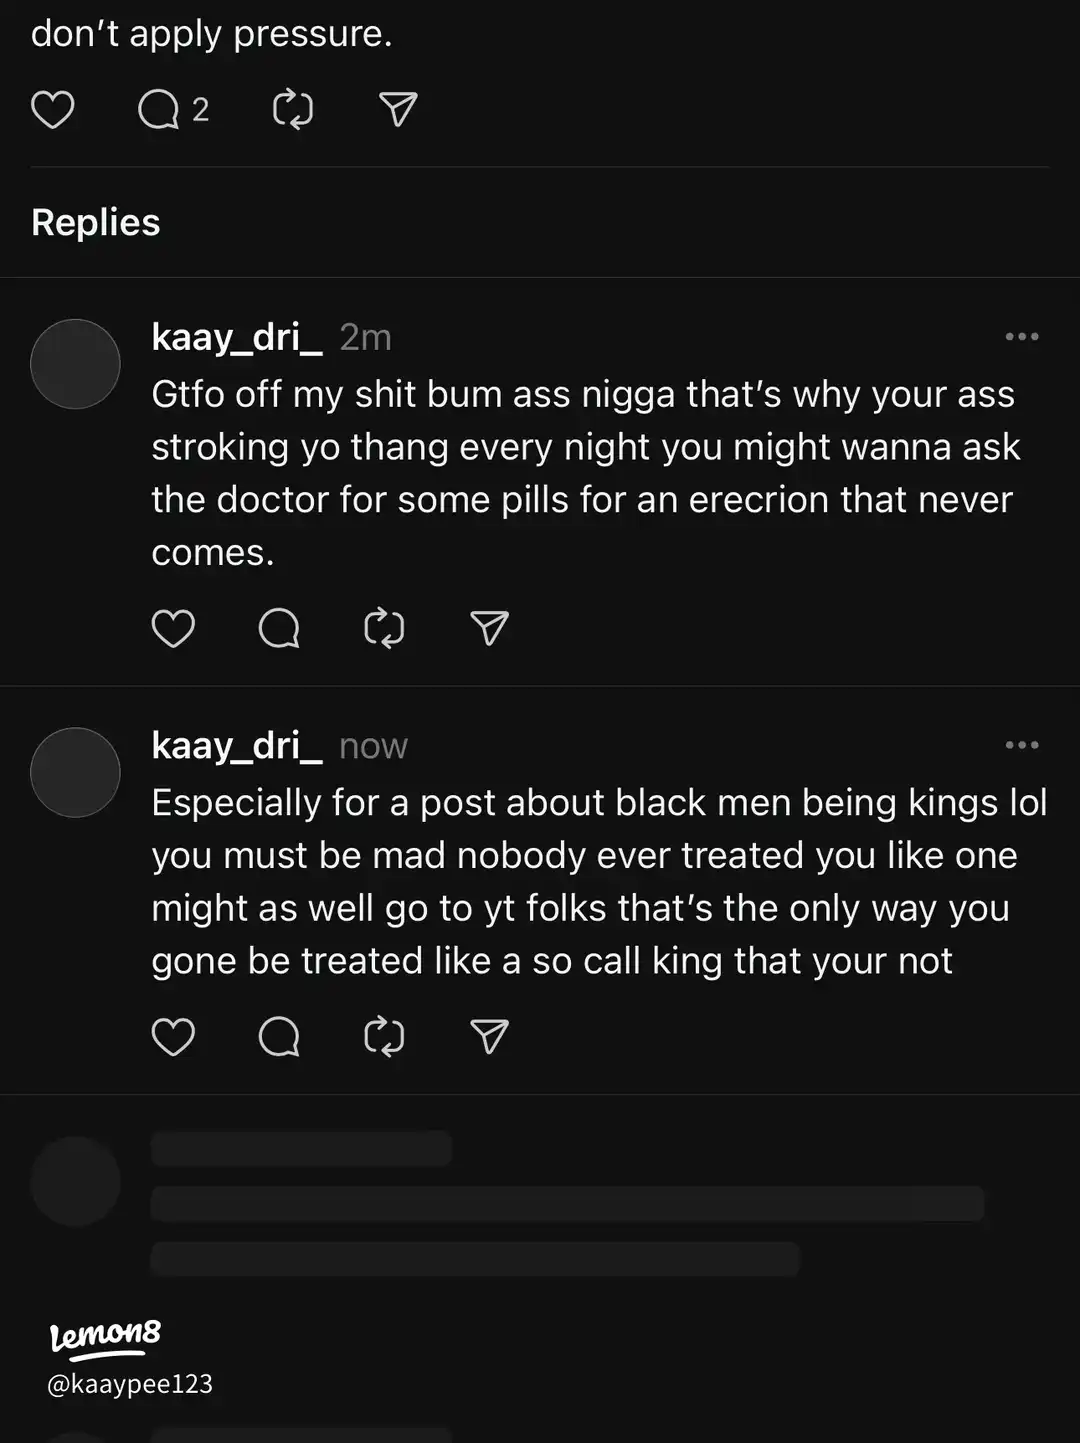Open kaay_dri_ profile from the 2m reply
Screen dimensions: 1080x1443
(x=237, y=338)
